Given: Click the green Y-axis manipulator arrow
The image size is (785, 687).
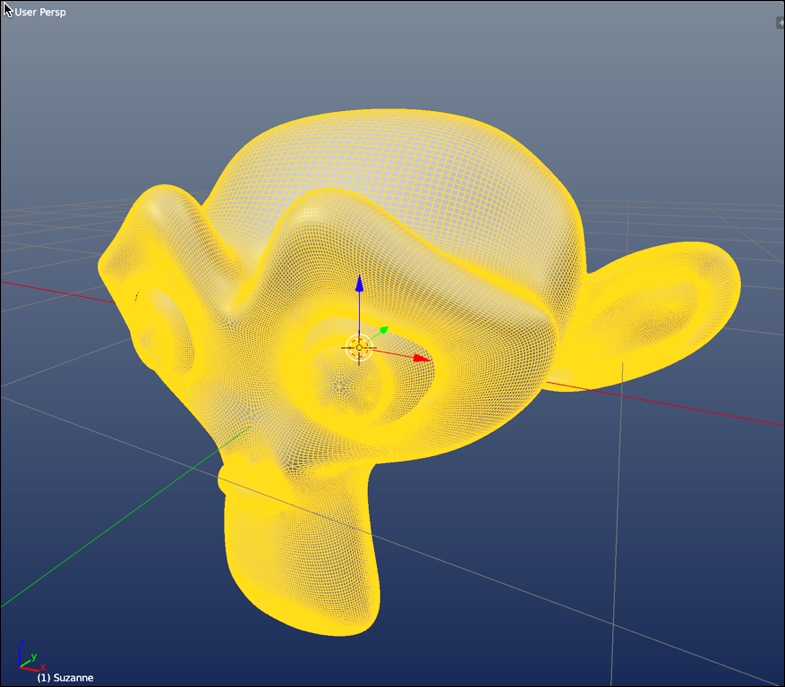Looking at the screenshot, I should 383,330.
